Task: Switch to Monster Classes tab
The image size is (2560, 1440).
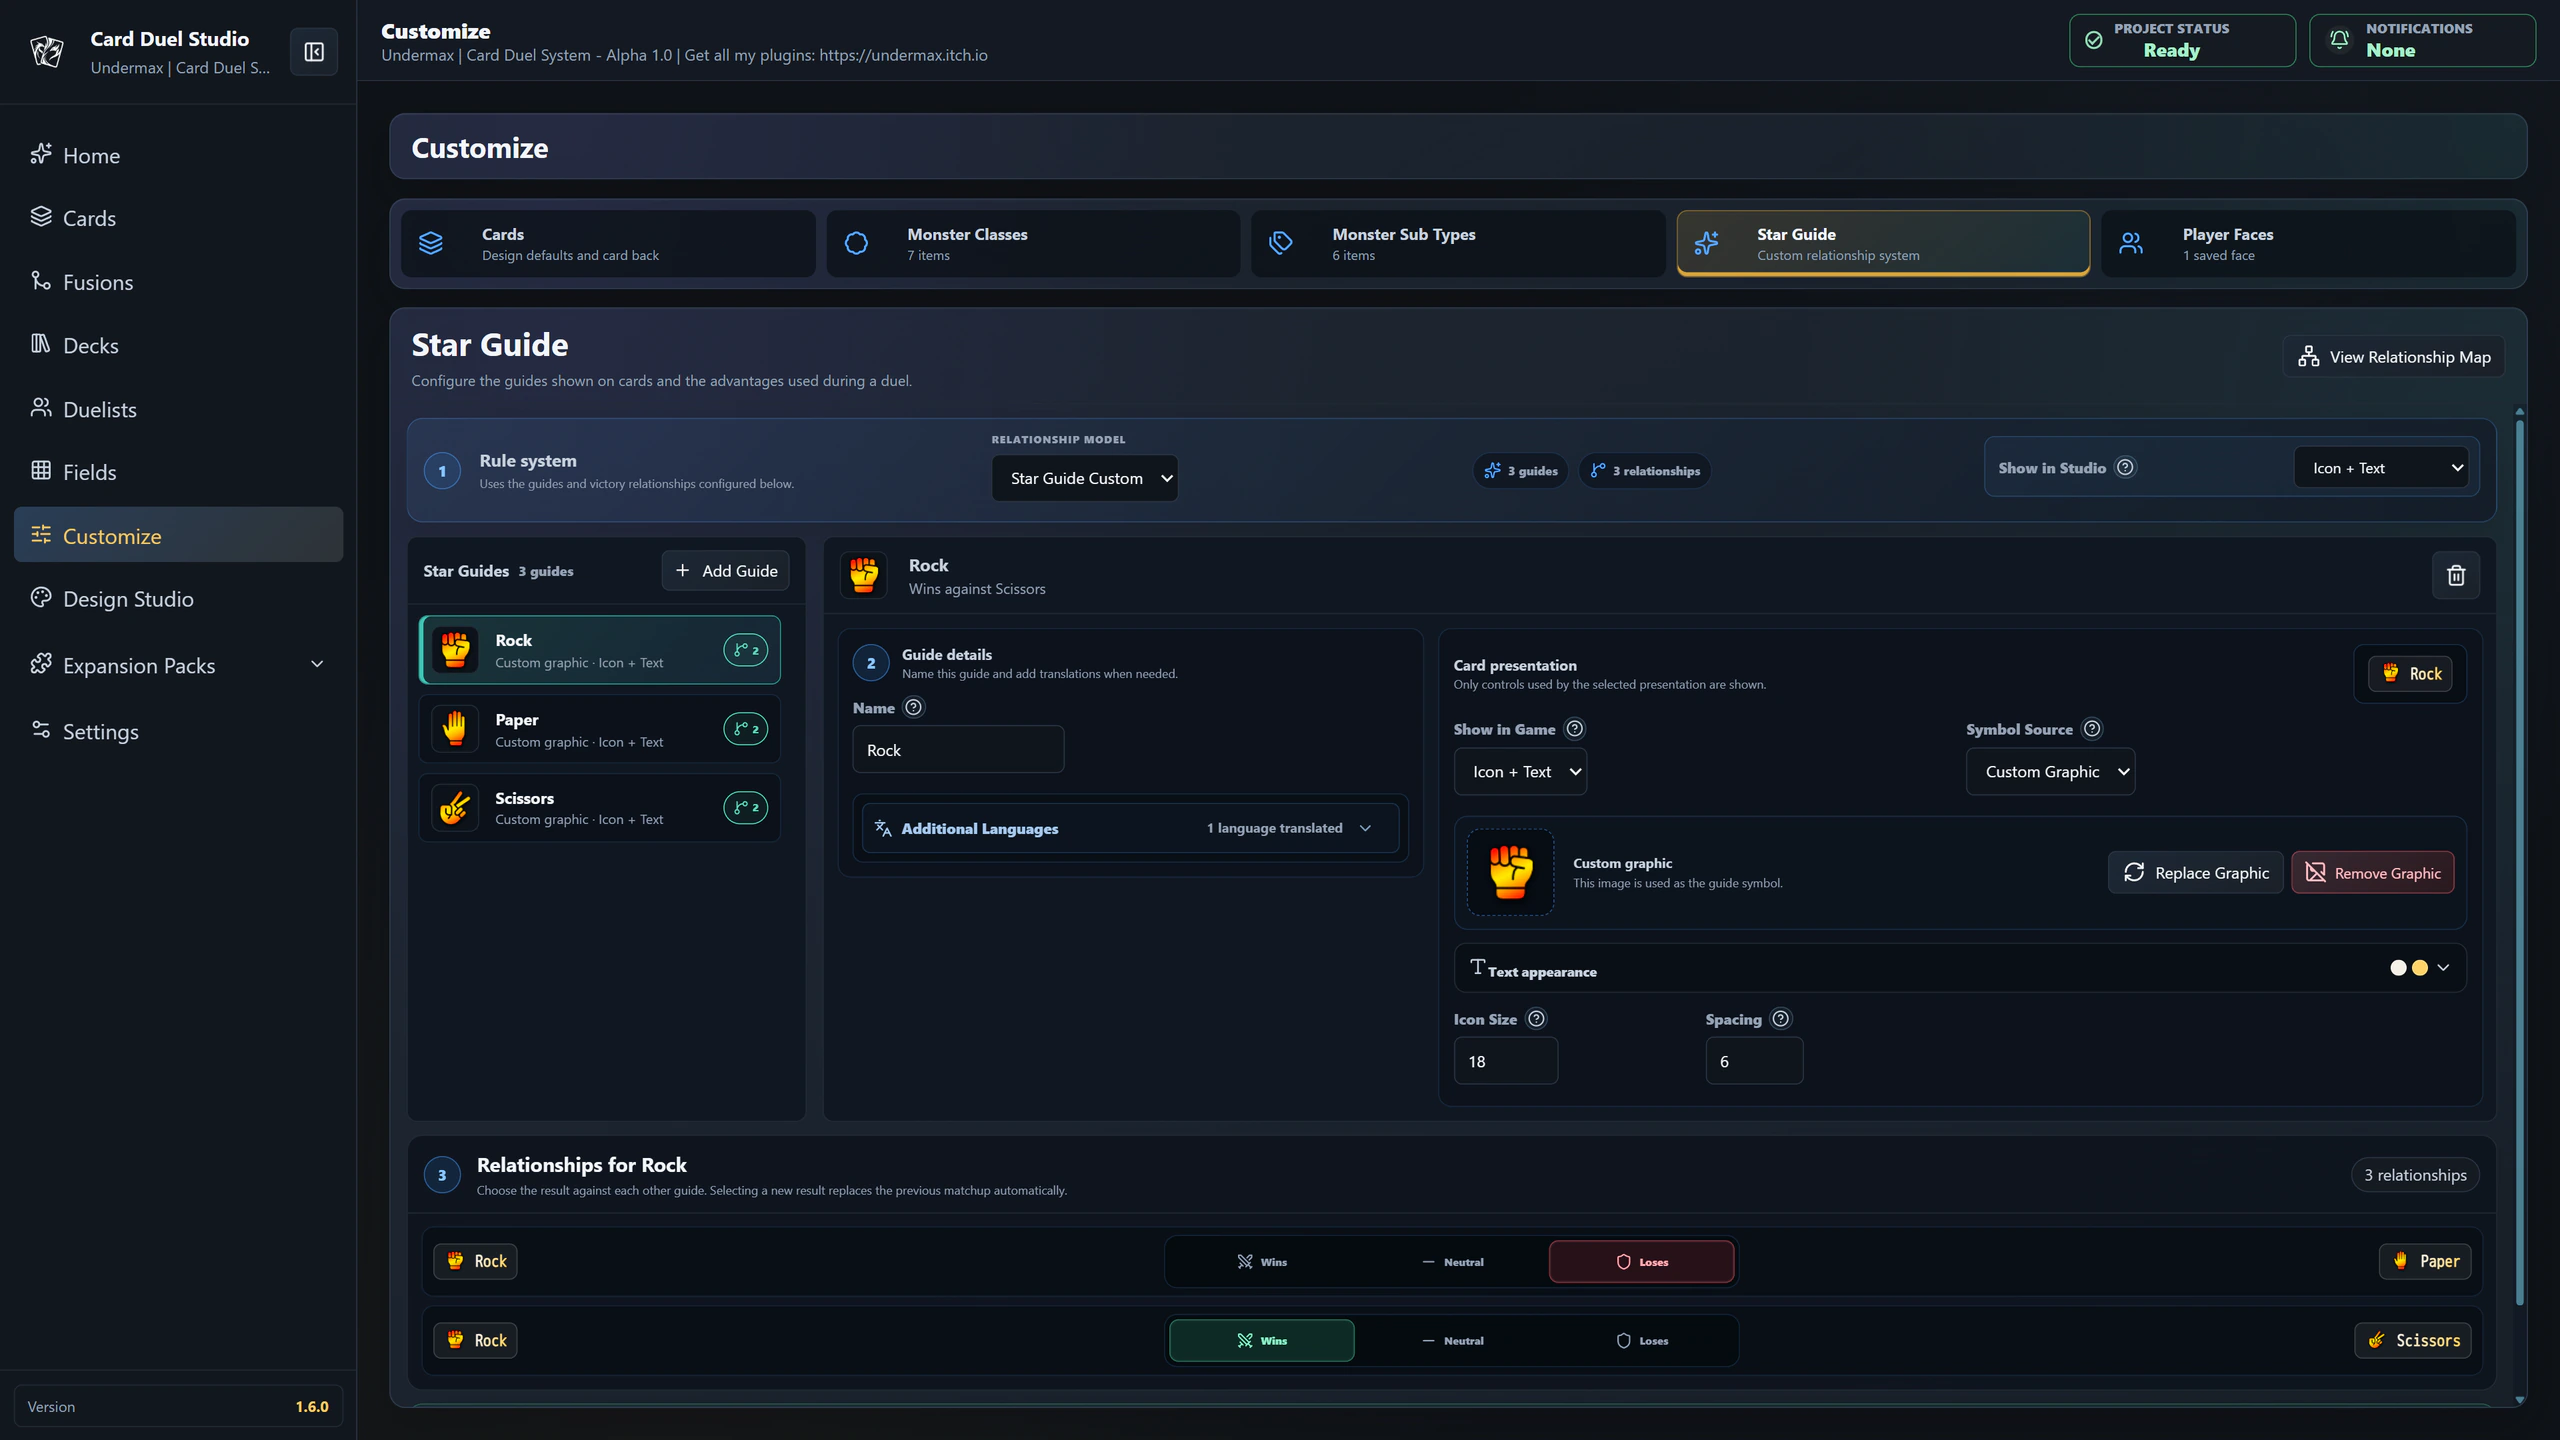Action: [1033, 243]
